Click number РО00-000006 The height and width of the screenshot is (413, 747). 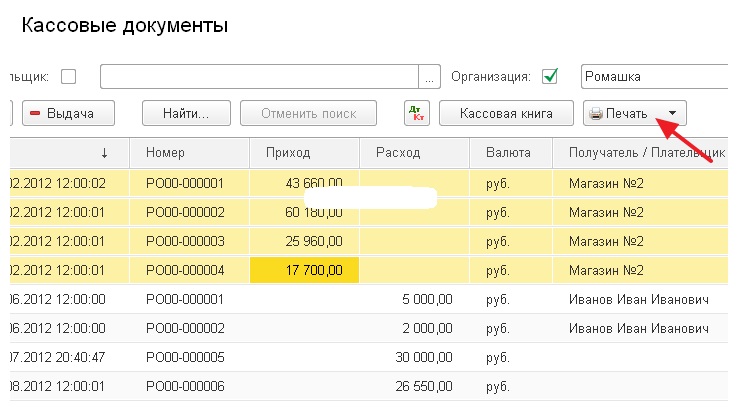185,386
